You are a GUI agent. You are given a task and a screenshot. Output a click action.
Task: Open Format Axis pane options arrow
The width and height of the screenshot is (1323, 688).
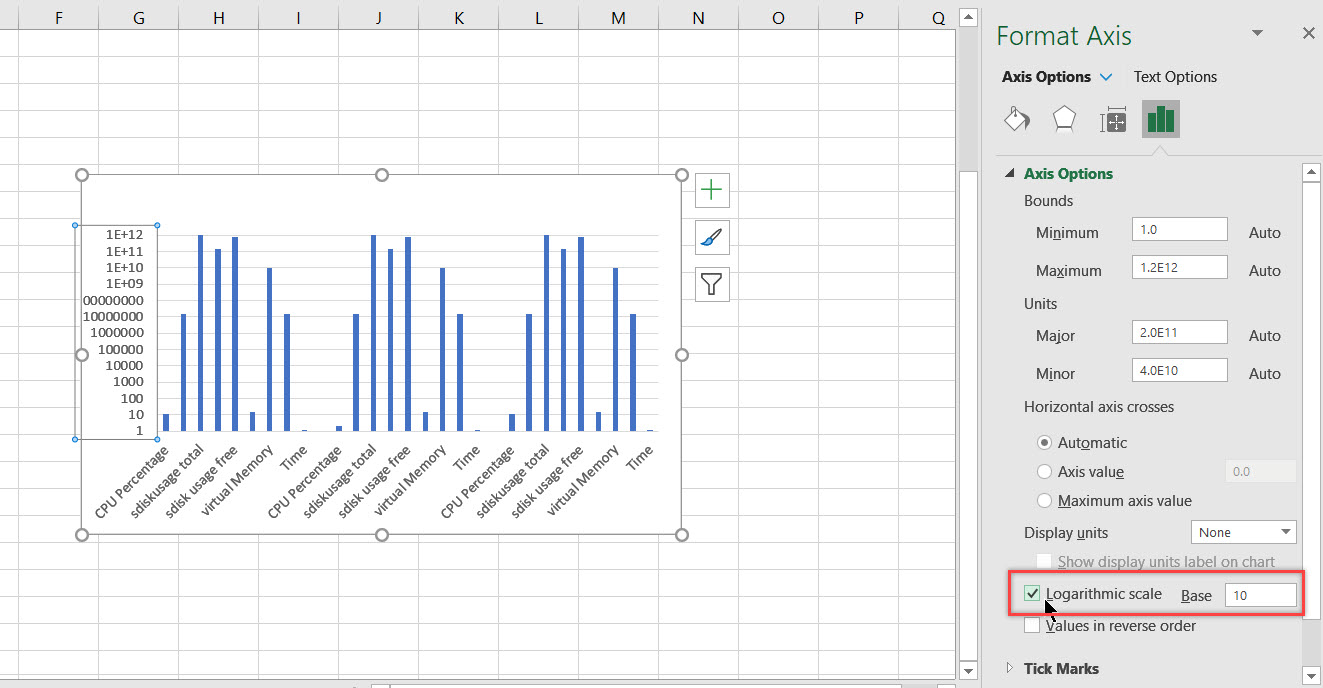1257,34
